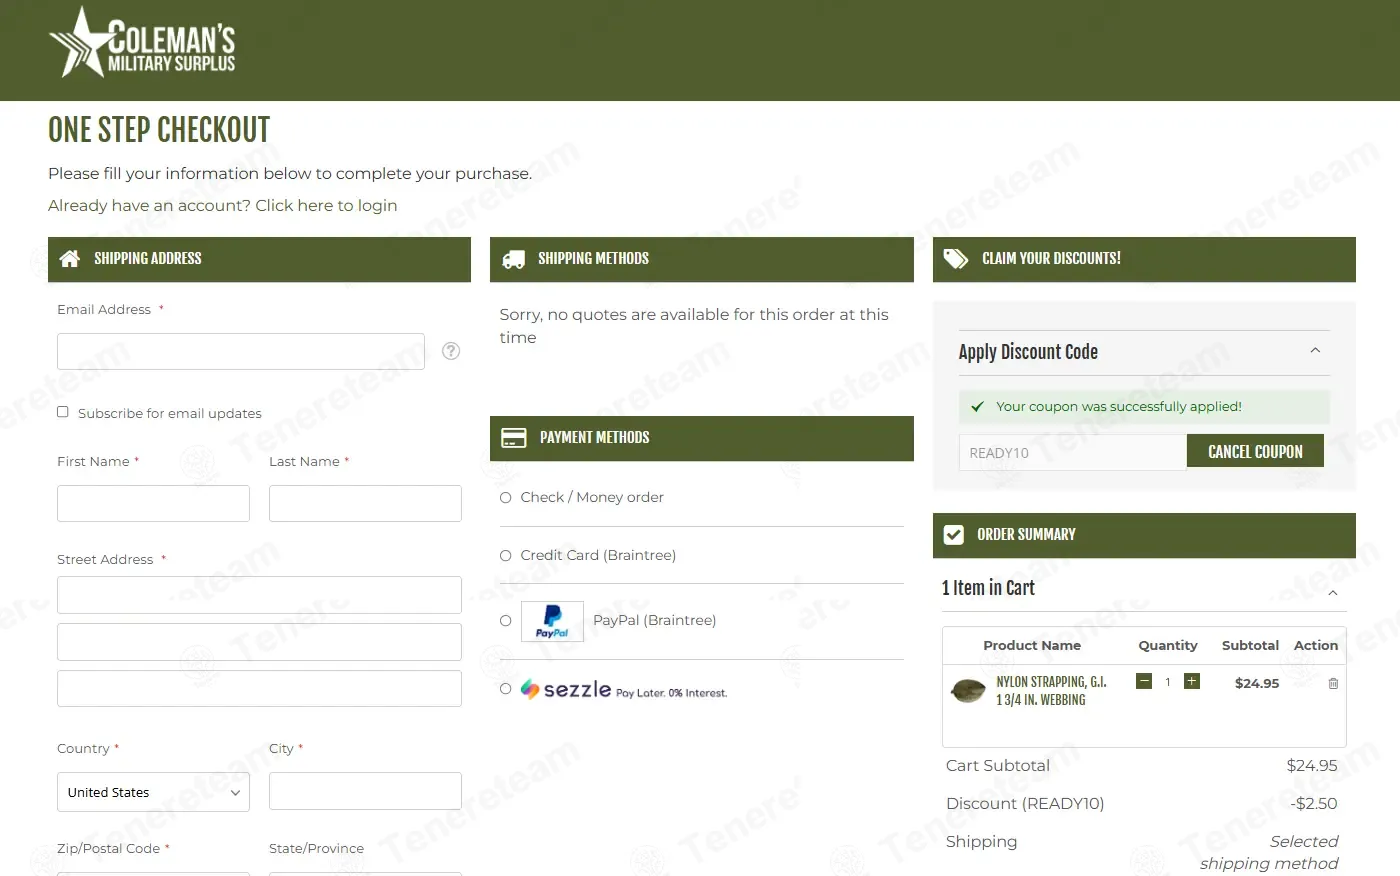Image resolution: width=1400 pixels, height=876 pixels.
Task: Select the PayPal (Braintree) radio button
Action: 506,621
